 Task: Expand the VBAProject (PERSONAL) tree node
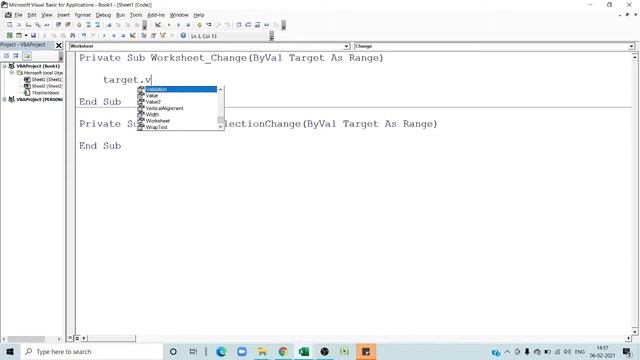(x=4, y=99)
